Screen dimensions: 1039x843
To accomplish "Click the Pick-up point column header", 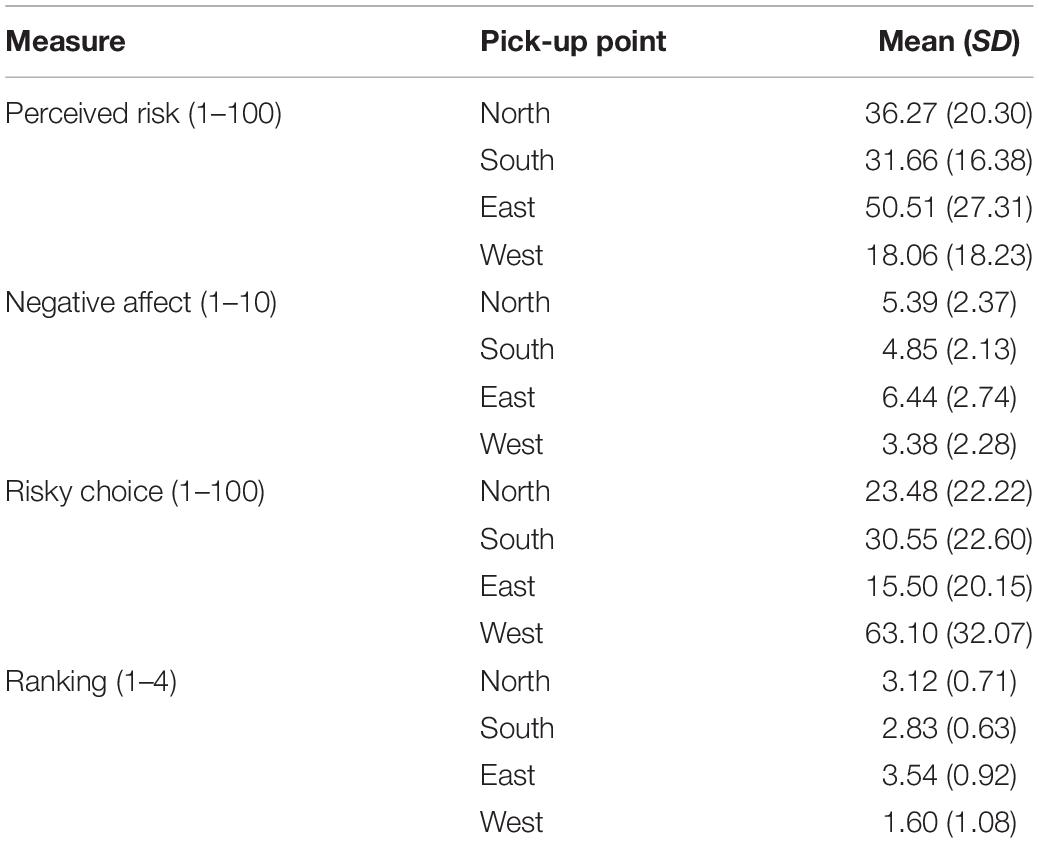I will pyautogui.click(x=573, y=41).
